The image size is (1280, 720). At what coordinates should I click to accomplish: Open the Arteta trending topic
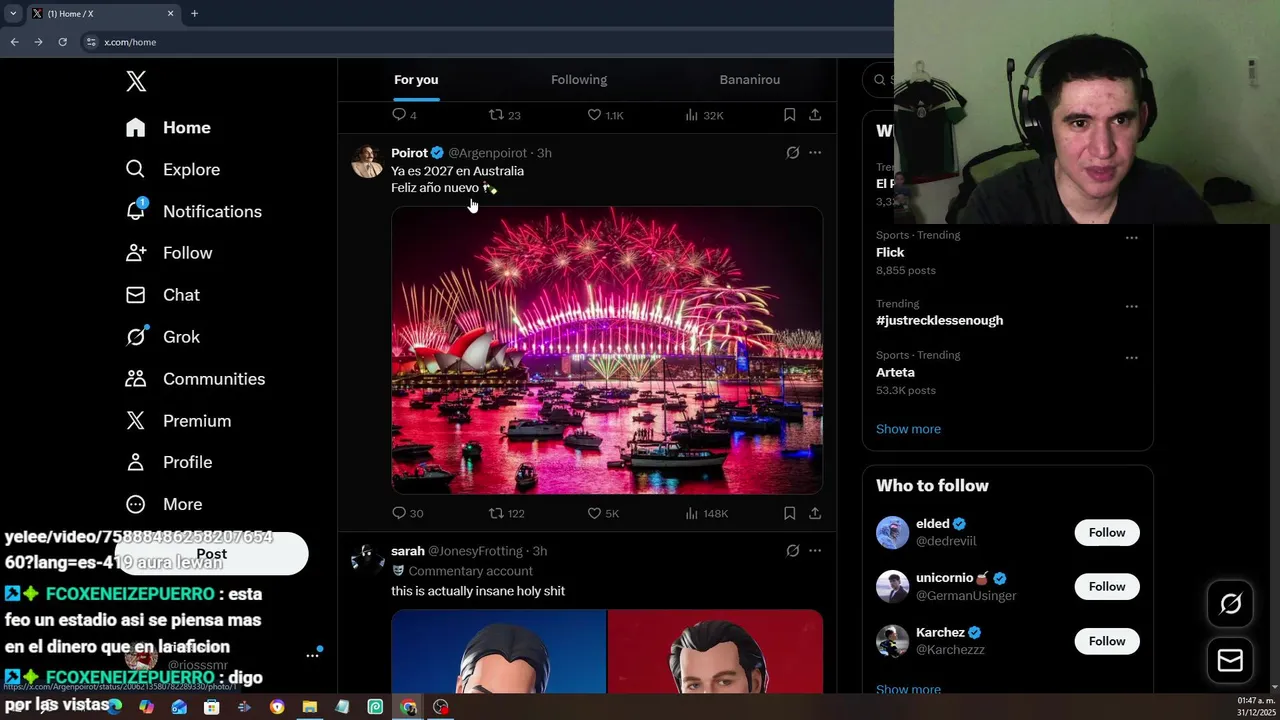(895, 372)
